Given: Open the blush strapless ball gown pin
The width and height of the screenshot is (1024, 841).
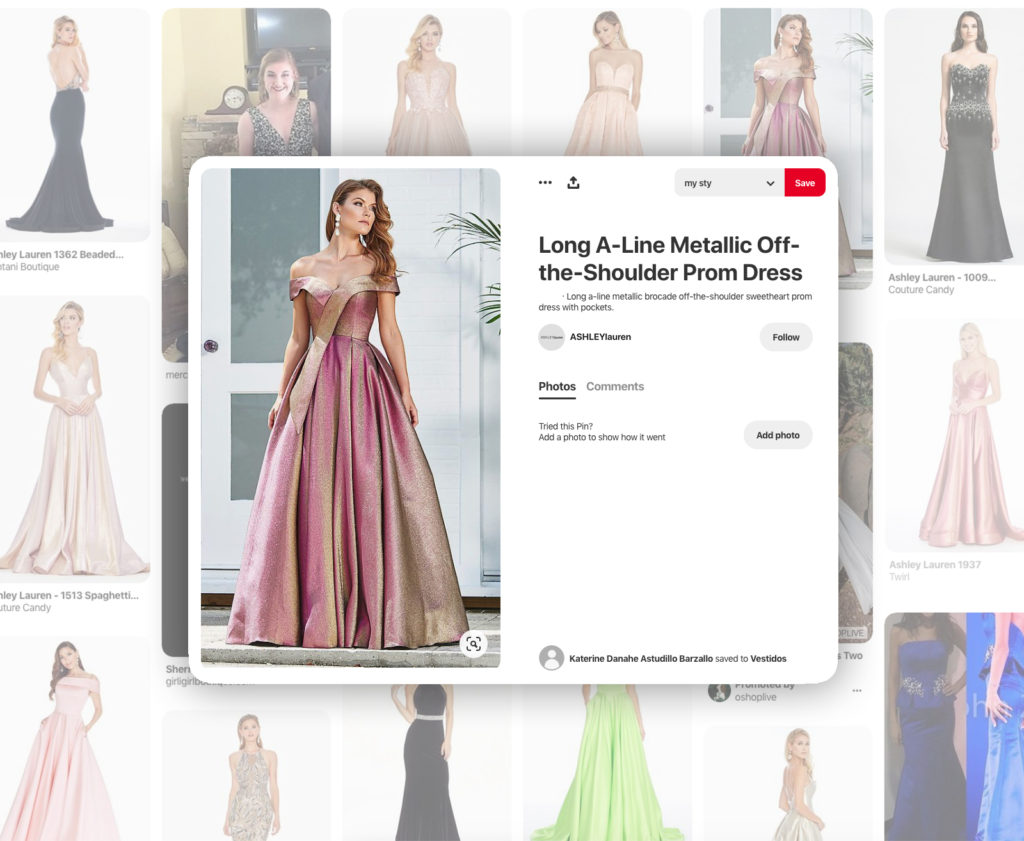Looking at the screenshot, I should [607, 82].
